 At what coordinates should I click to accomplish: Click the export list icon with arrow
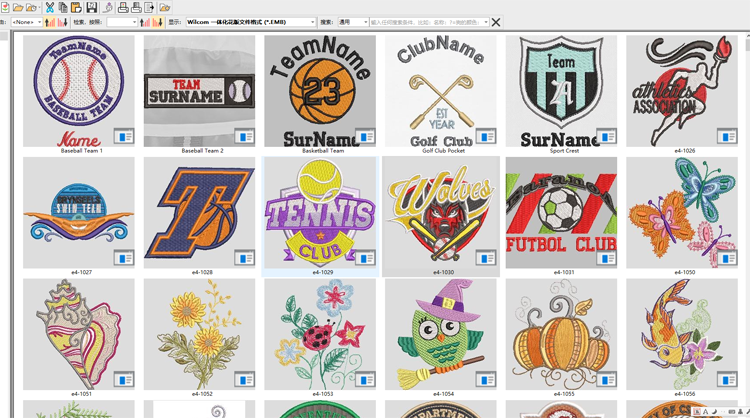click(x=149, y=8)
